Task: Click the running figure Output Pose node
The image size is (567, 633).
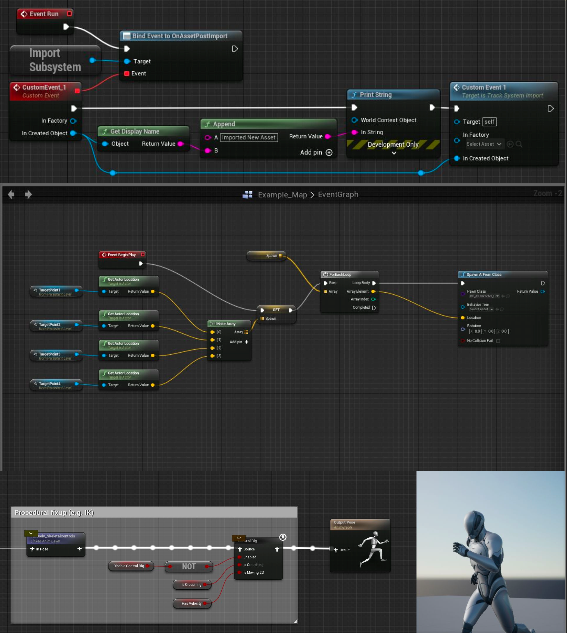Action: click(360, 546)
